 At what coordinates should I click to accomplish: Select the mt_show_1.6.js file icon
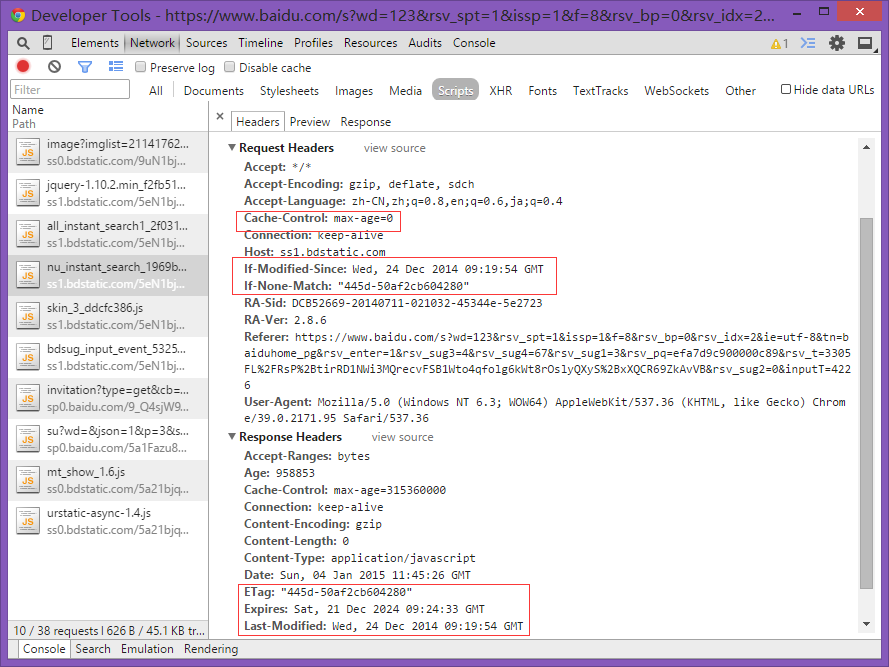click(x=28, y=480)
